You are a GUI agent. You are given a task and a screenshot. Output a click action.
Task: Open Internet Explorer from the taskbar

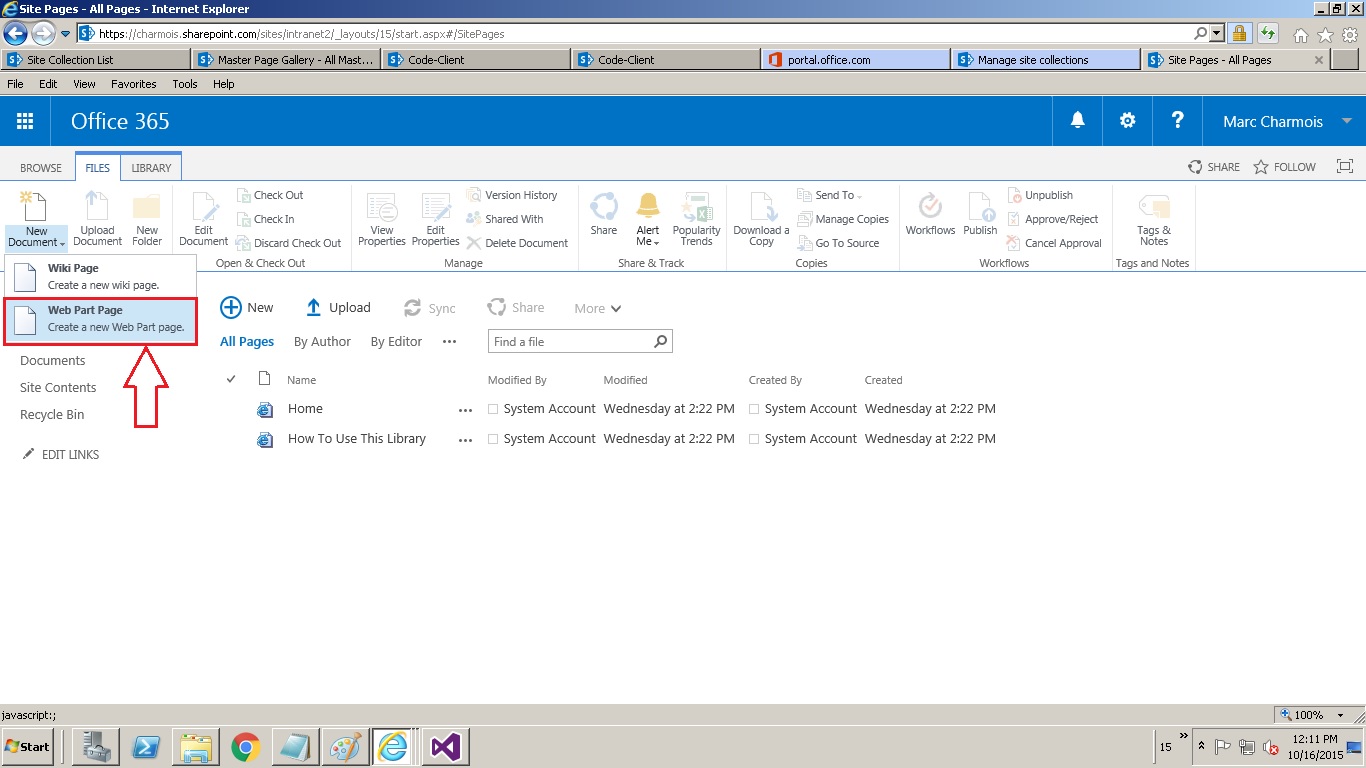coord(394,746)
